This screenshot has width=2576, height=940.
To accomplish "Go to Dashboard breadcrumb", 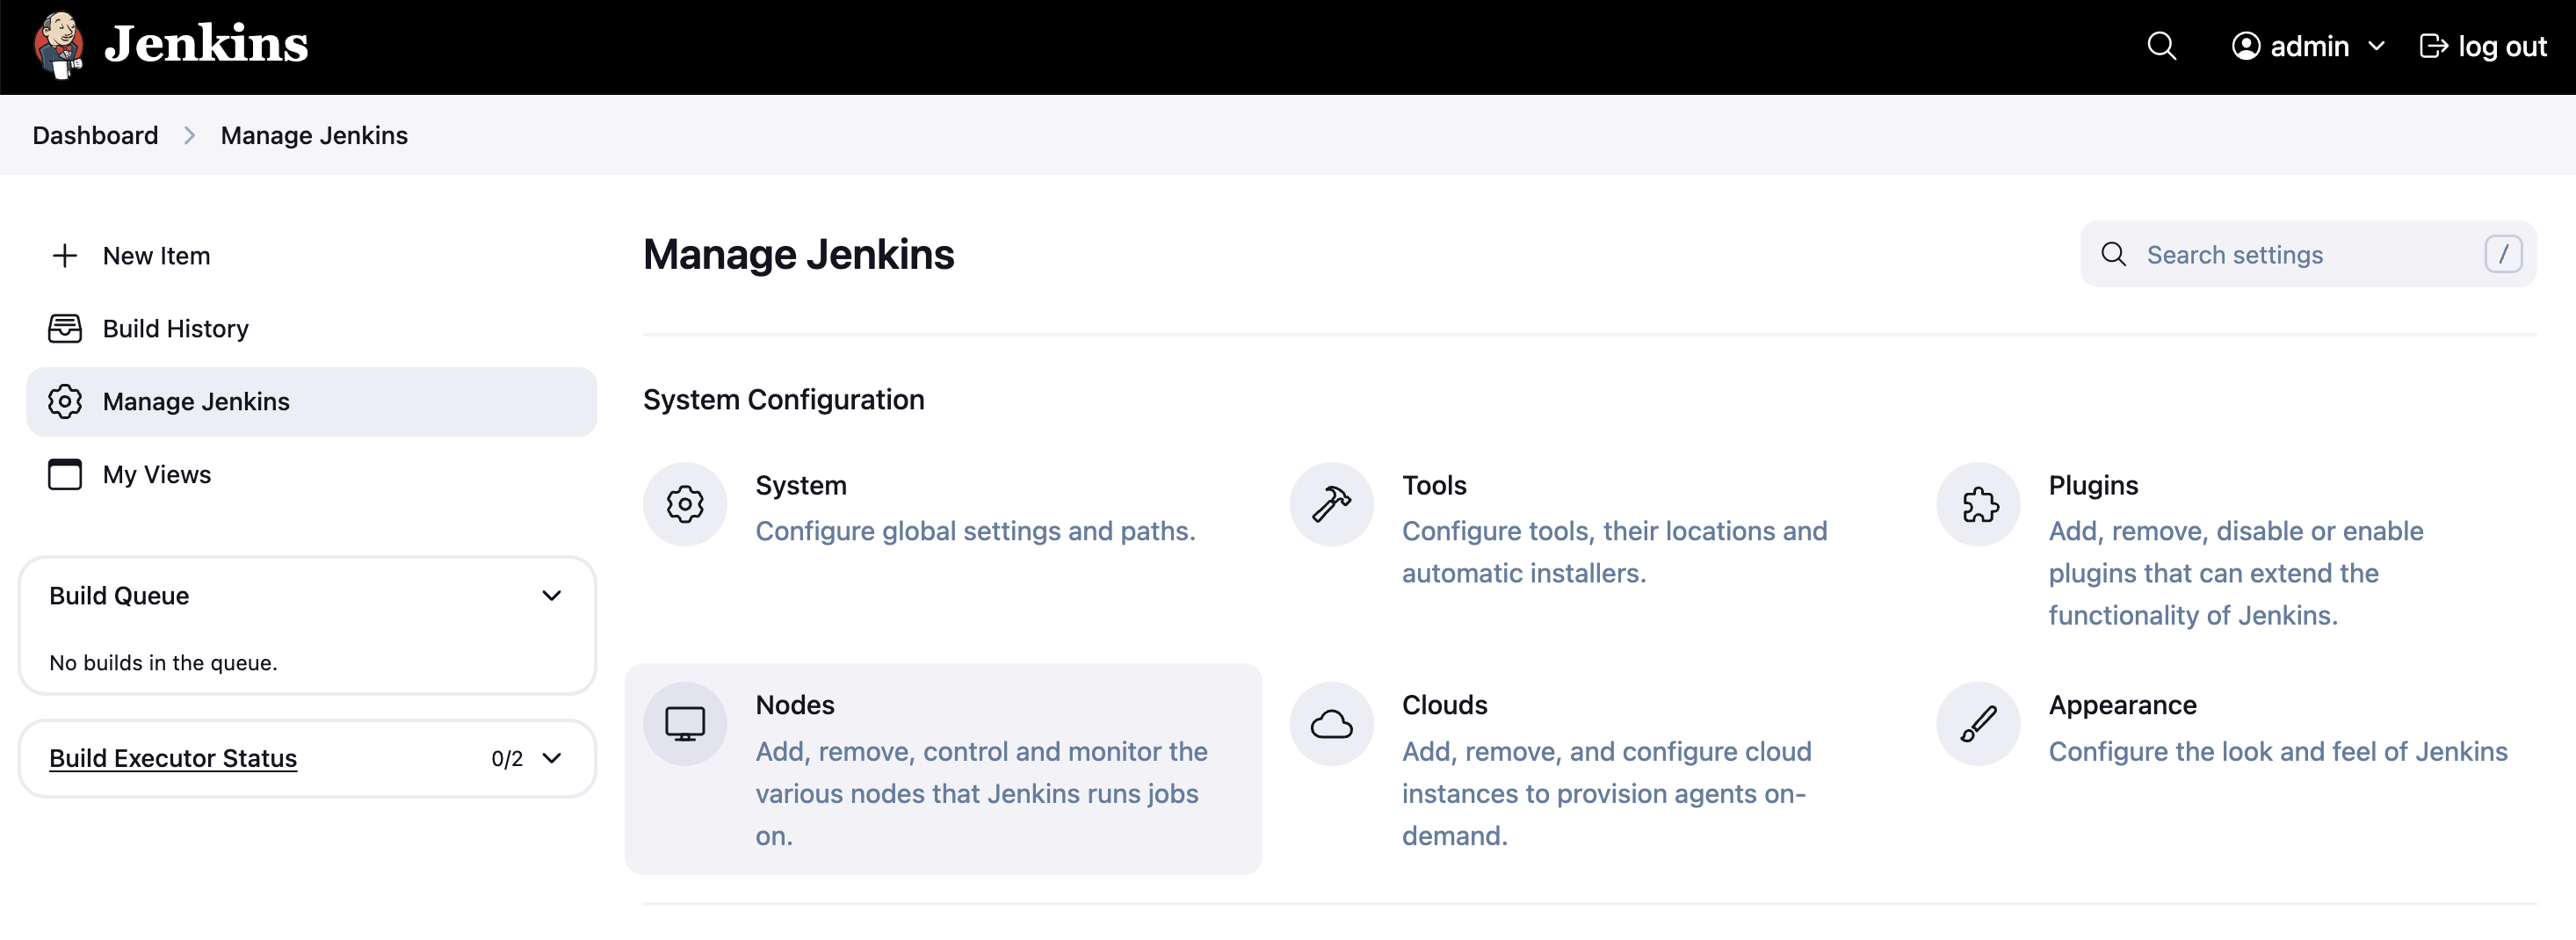I will [x=95, y=135].
